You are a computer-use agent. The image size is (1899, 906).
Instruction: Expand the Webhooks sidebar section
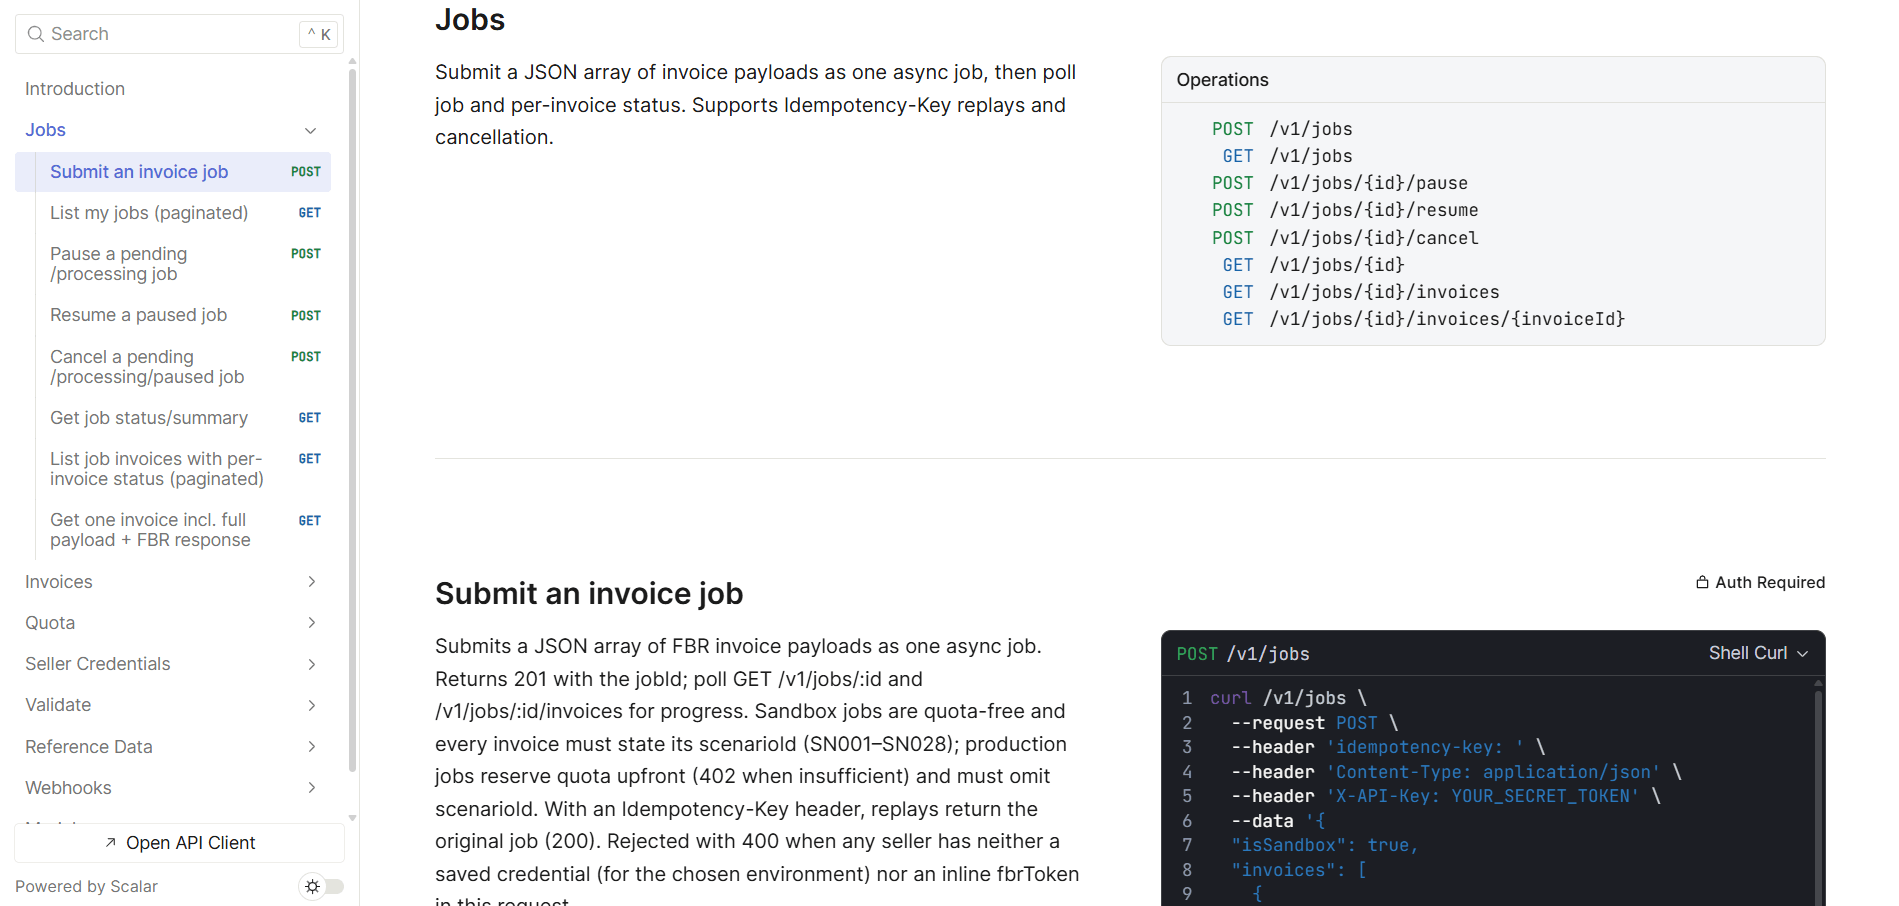pyautogui.click(x=312, y=788)
